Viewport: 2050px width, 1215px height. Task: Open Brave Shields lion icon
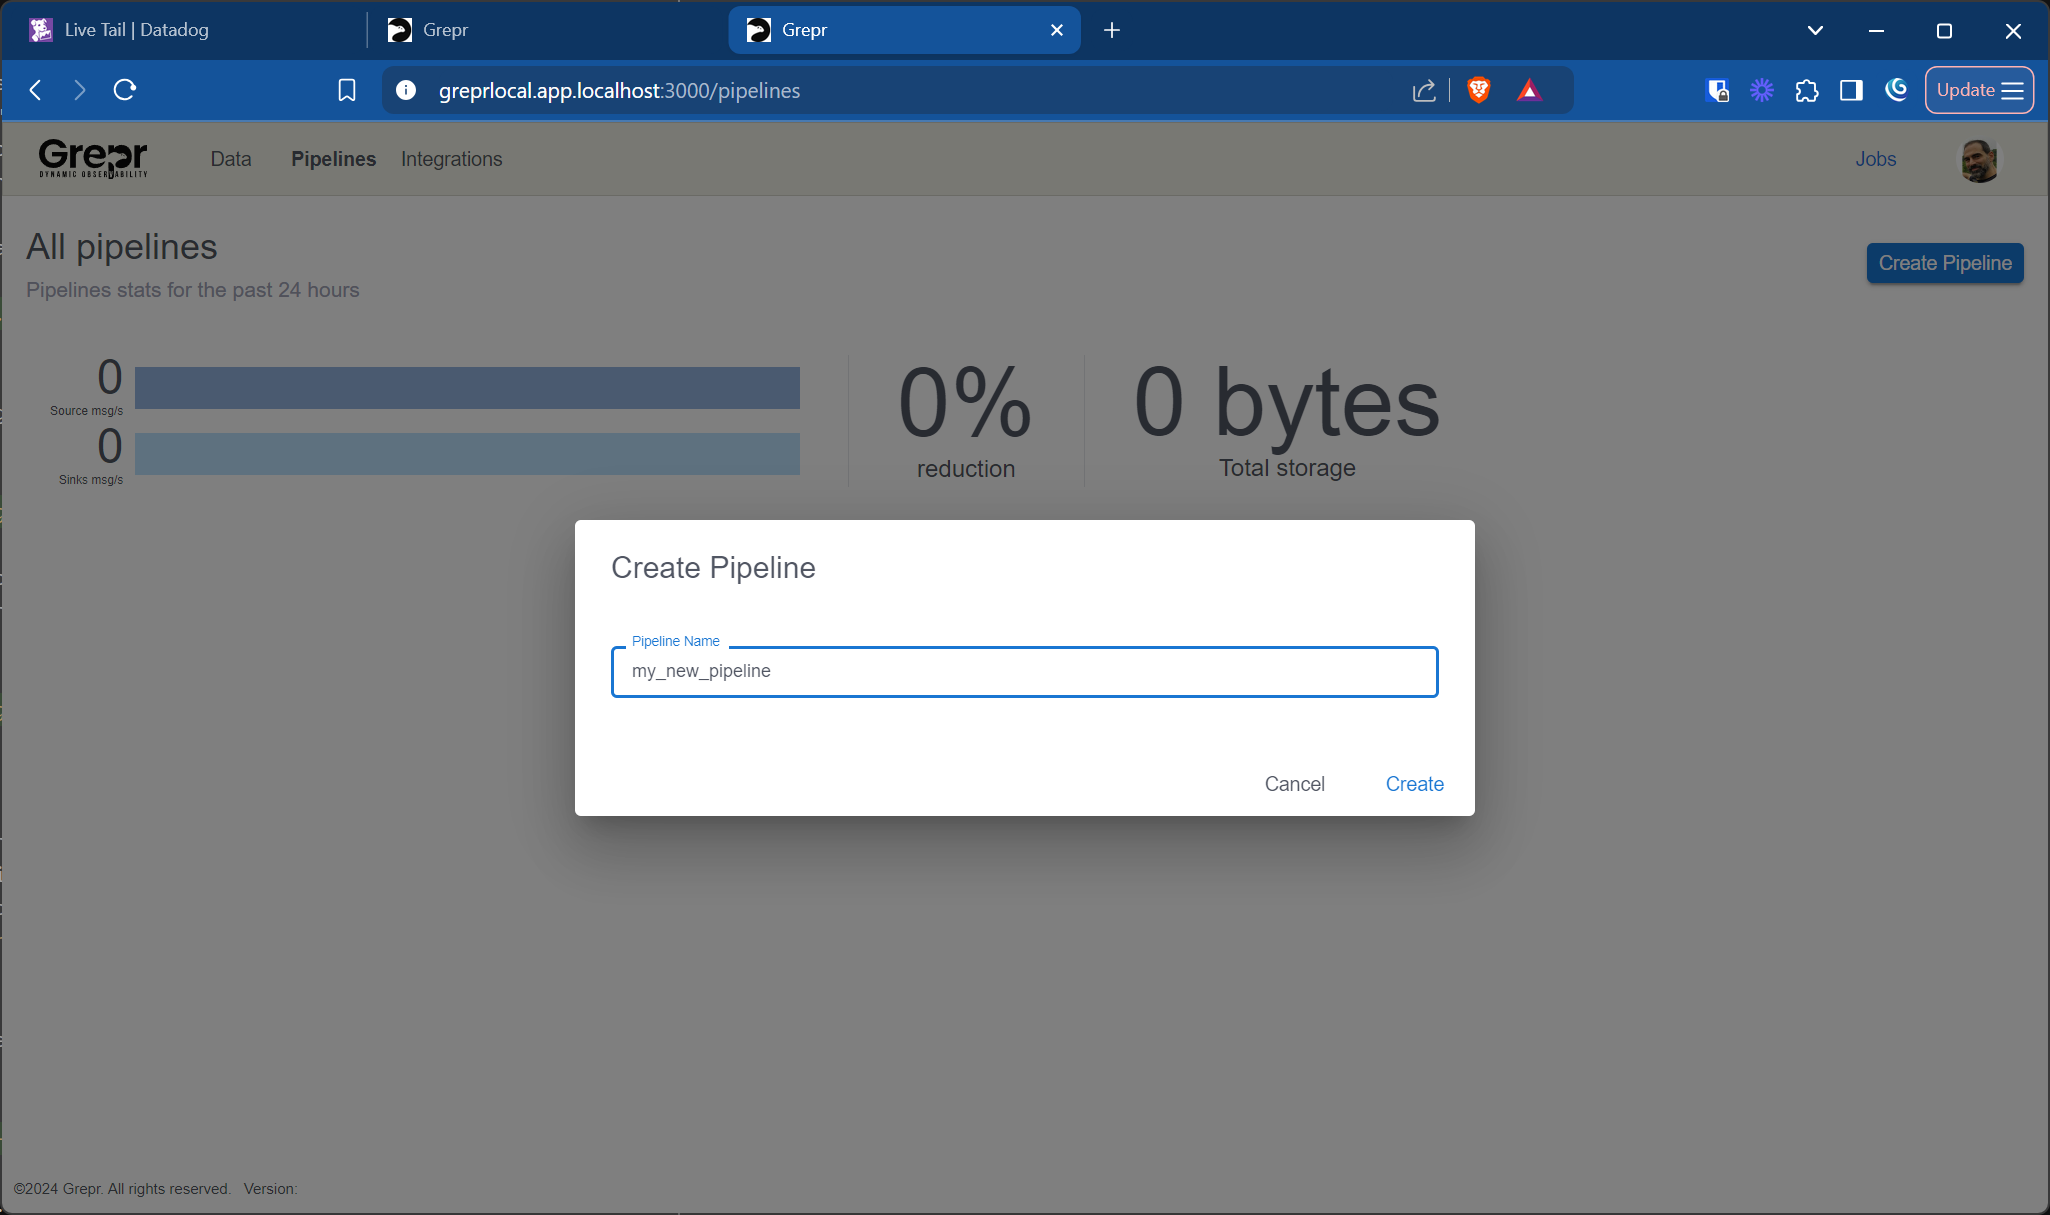pyautogui.click(x=1479, y=90)
